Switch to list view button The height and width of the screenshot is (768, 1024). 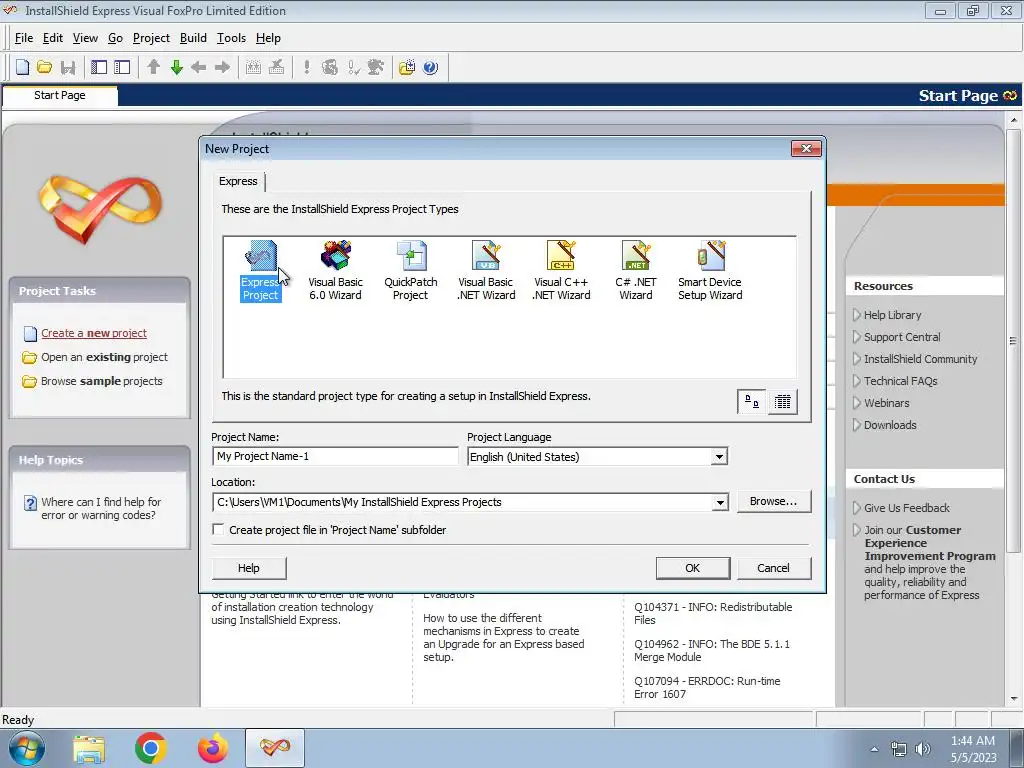782,402
